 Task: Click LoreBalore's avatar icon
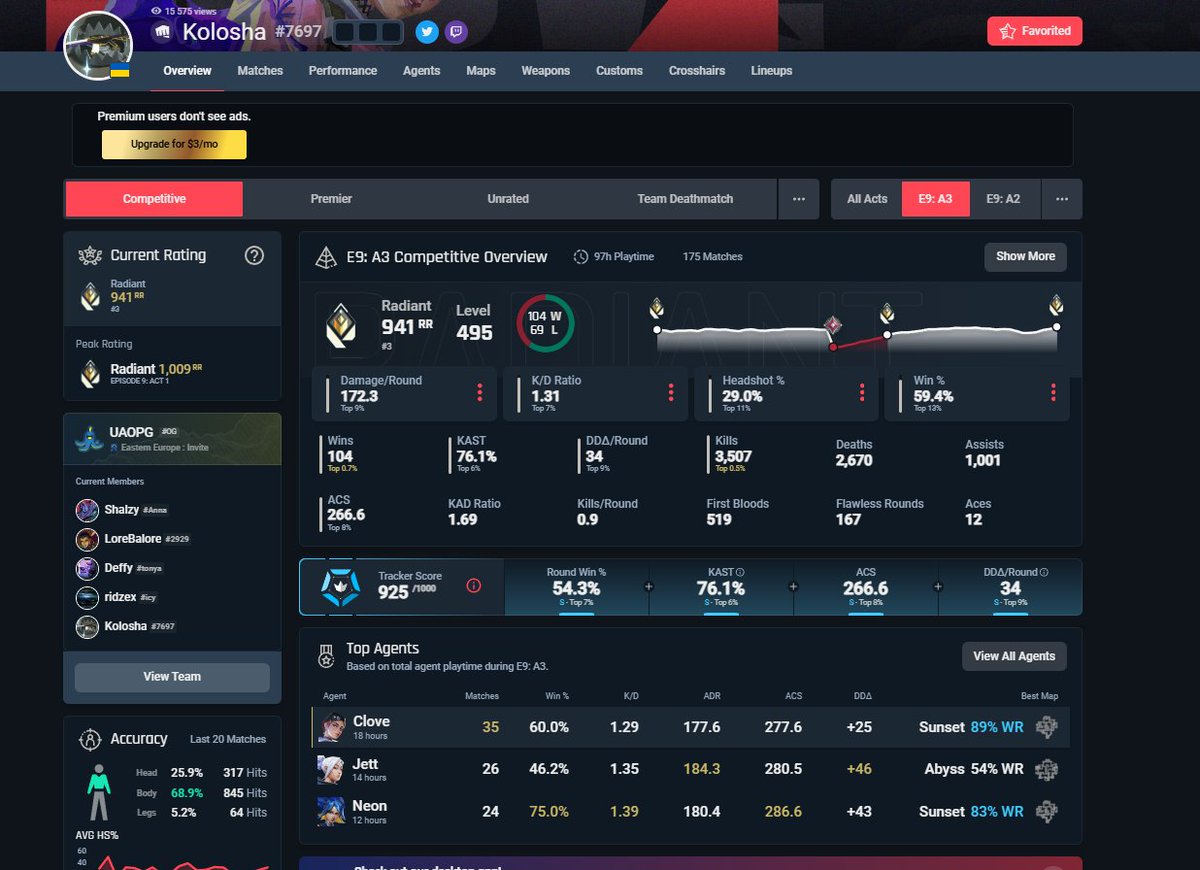(87, 539)
